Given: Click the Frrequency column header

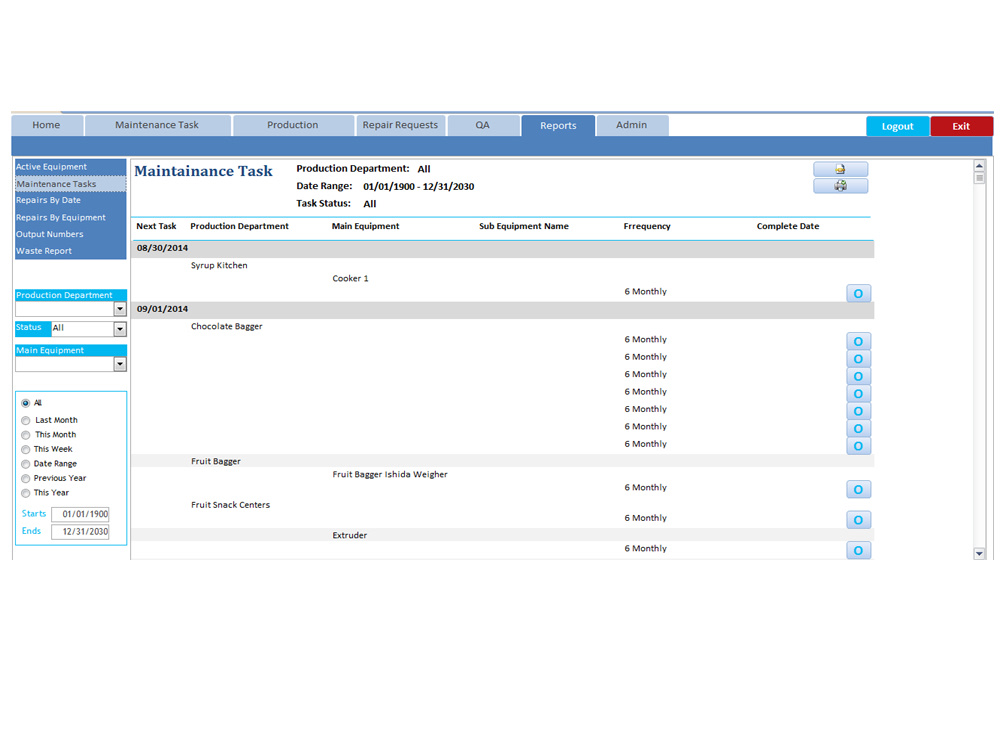Looking at the screenshot, I should [x=647, y=226].
